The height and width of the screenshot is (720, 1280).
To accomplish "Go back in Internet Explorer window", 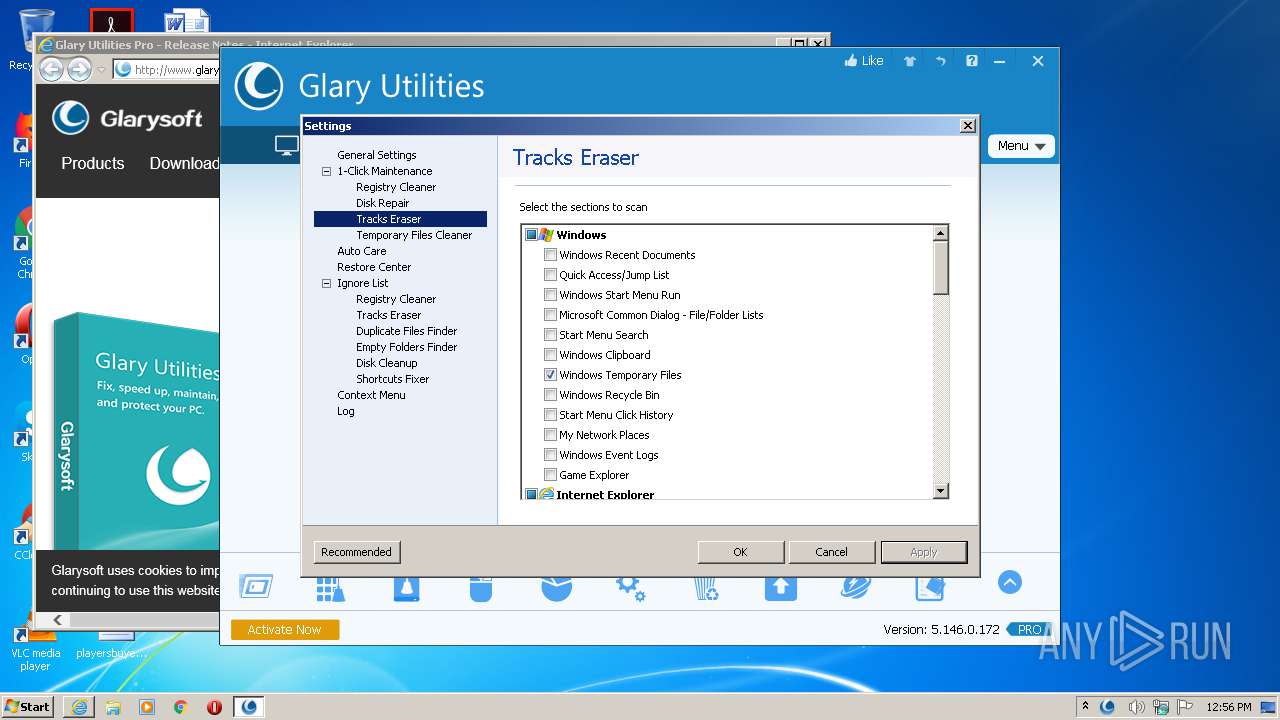I will coord(51,69).
